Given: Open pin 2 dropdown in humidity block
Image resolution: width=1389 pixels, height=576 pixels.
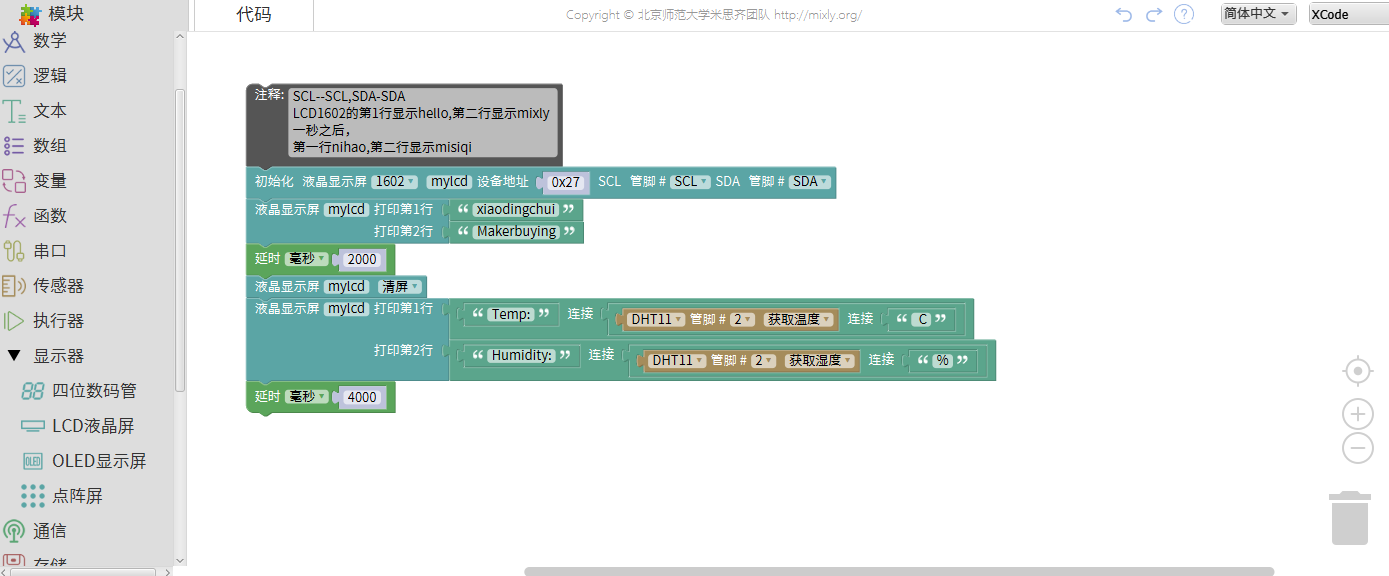Looking at the screenshot, I should [763, 361].
